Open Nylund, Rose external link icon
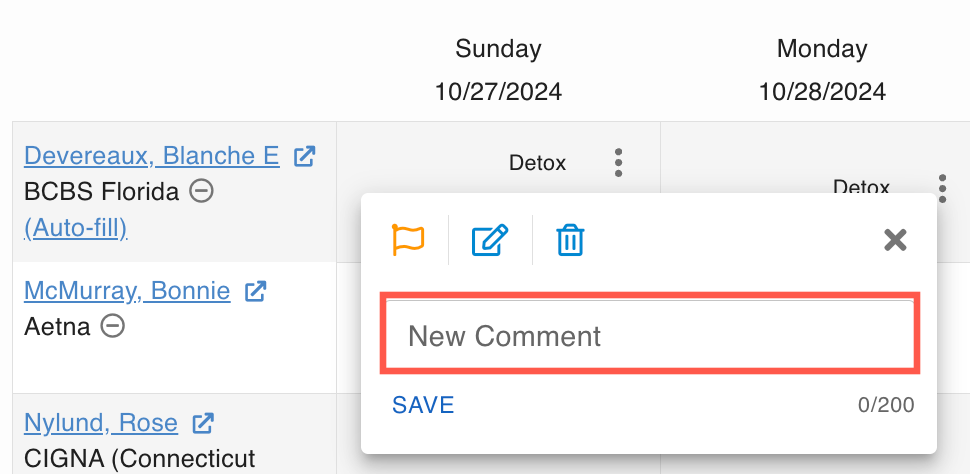 point(203,424)
